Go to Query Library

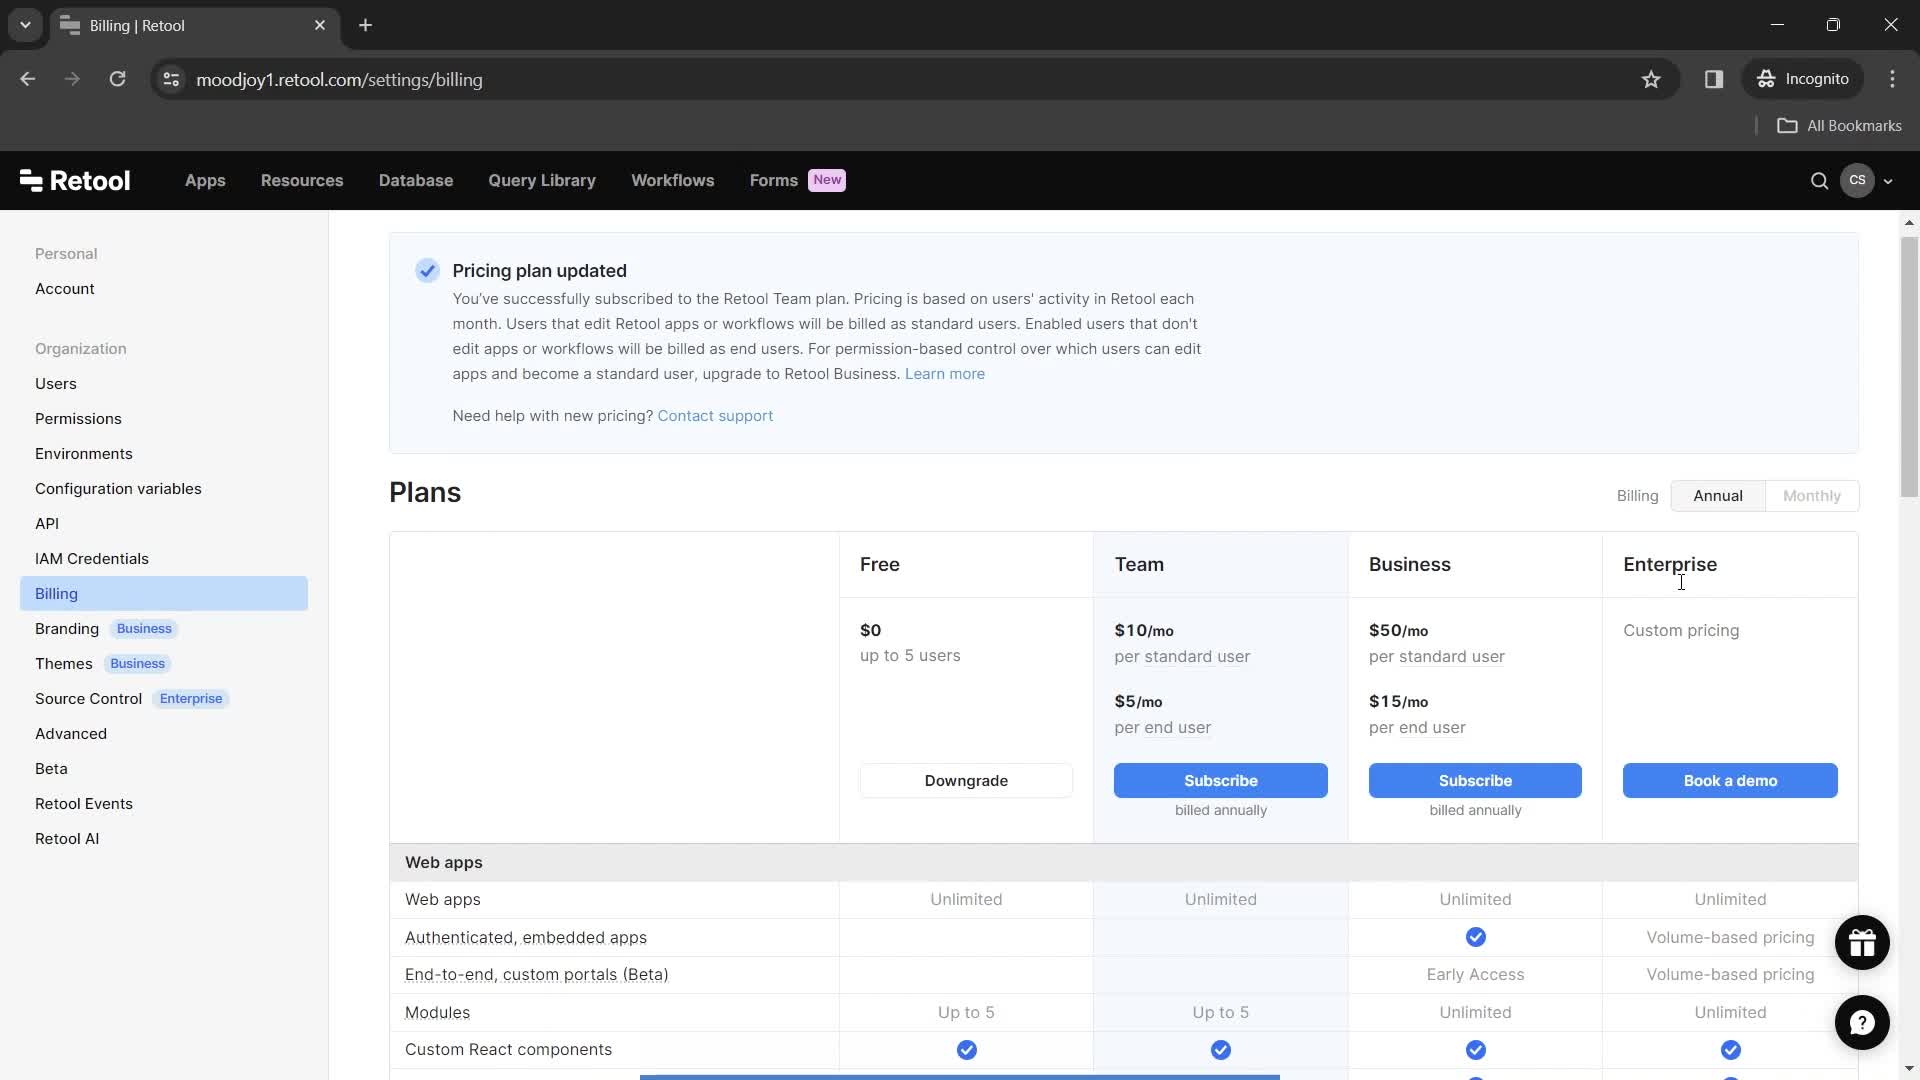542,181
